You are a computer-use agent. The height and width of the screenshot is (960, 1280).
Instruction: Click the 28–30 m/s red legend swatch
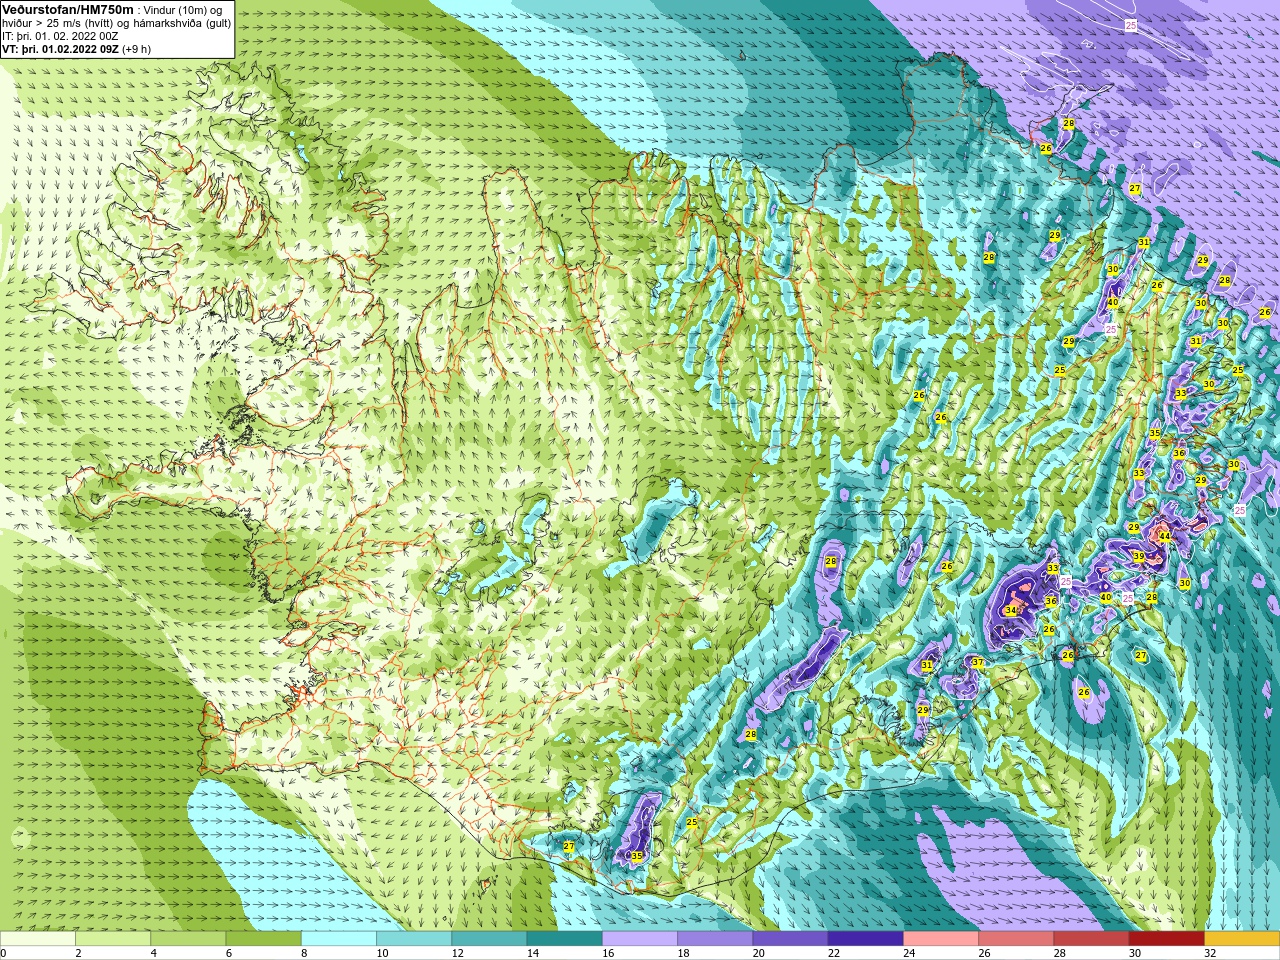(x=1091, y=939)
